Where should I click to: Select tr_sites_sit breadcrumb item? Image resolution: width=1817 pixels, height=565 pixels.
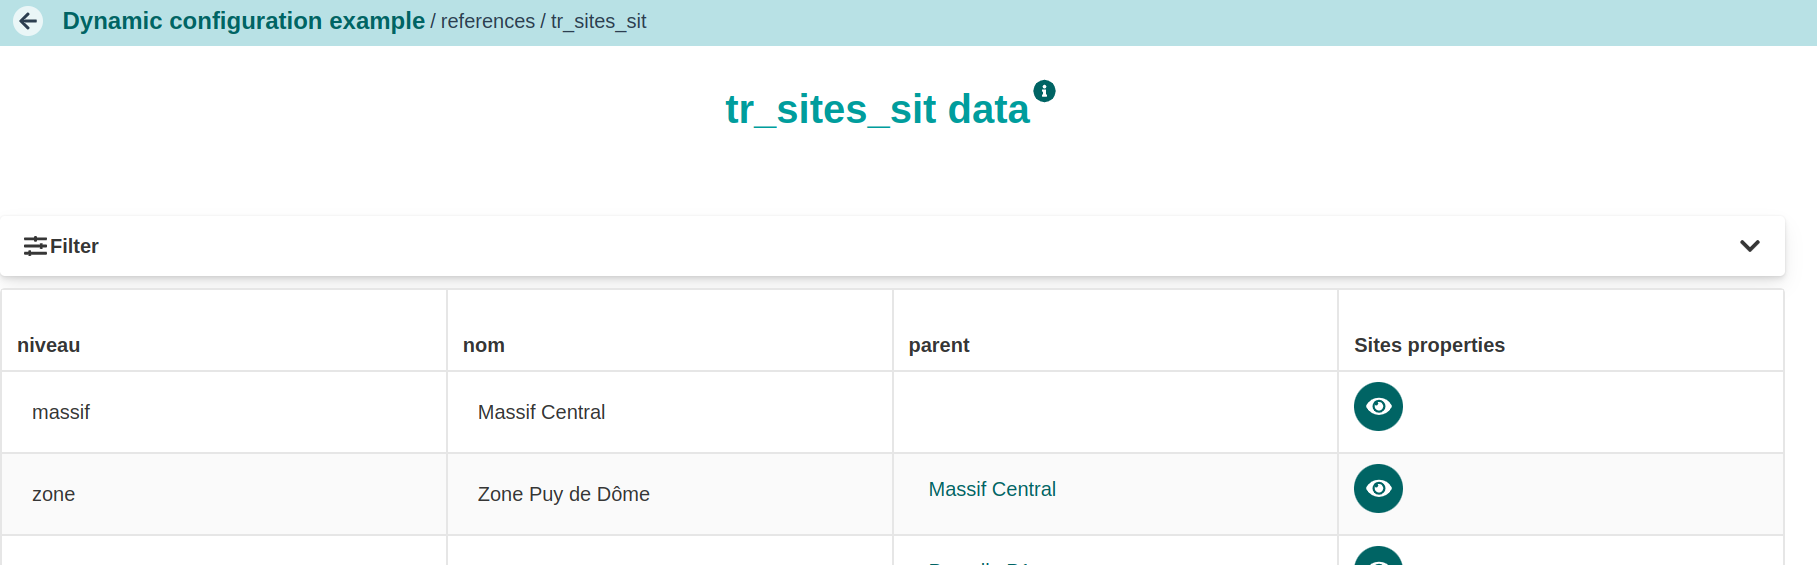click(x=599, y=21)
